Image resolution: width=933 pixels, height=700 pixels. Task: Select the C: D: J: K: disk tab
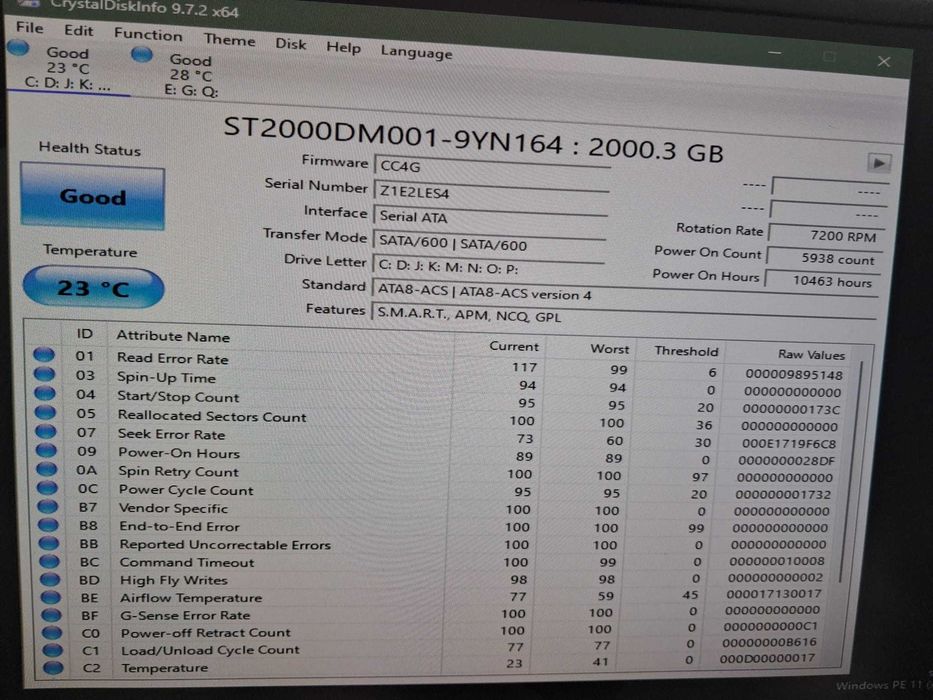(x=68, y=69)
